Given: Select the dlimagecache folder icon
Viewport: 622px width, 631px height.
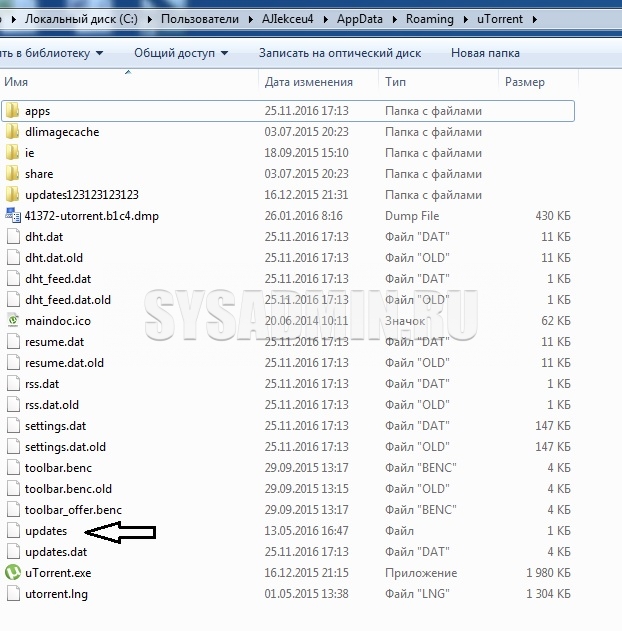Looking at the screenshot, I should coord(13,132).
